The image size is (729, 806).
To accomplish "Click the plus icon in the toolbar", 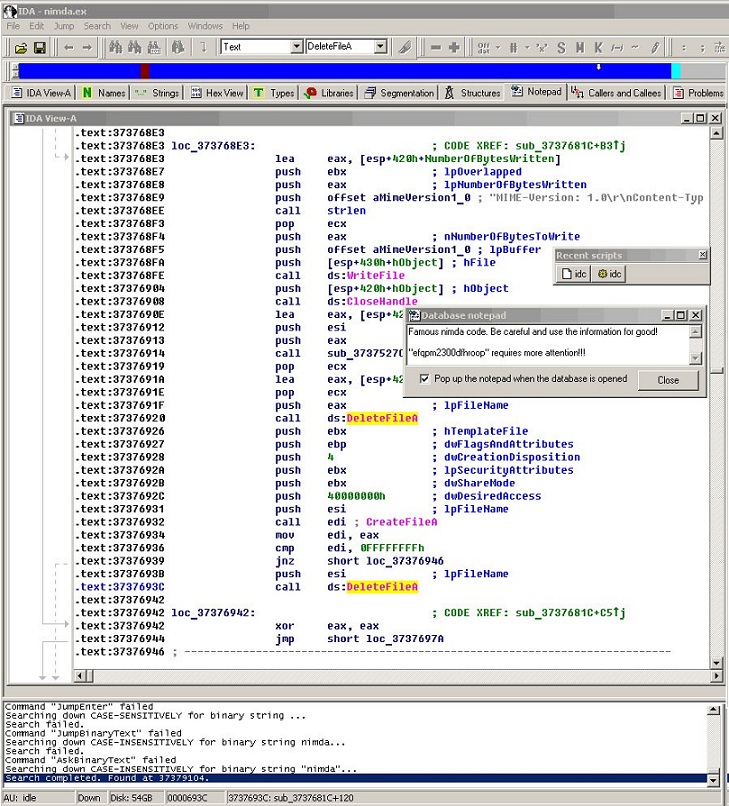I will [x=454, y=47].
